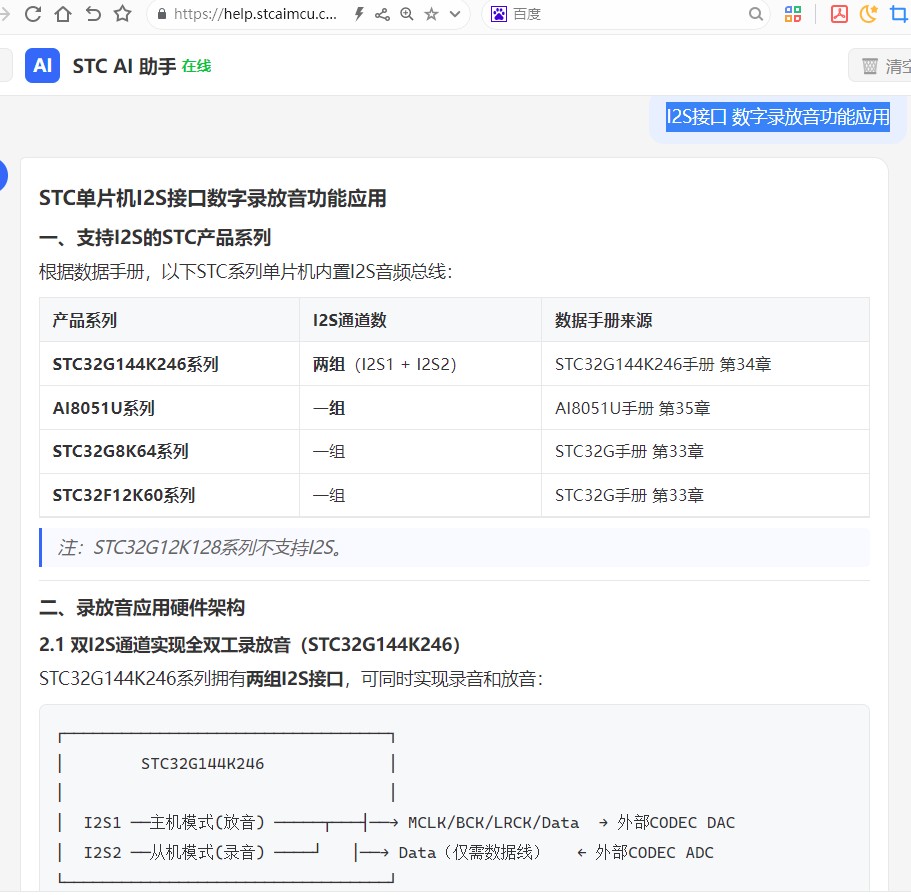This screenshot has width=911, height=895.
Task: Click the blue AI logo avatar
Action: pos(42,66)
